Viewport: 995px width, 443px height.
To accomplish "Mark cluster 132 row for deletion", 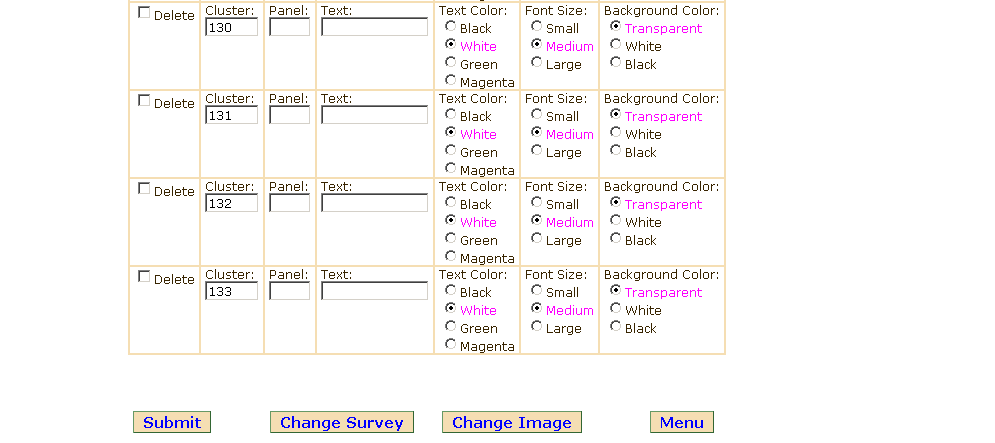I will click(x=144, y=189).
